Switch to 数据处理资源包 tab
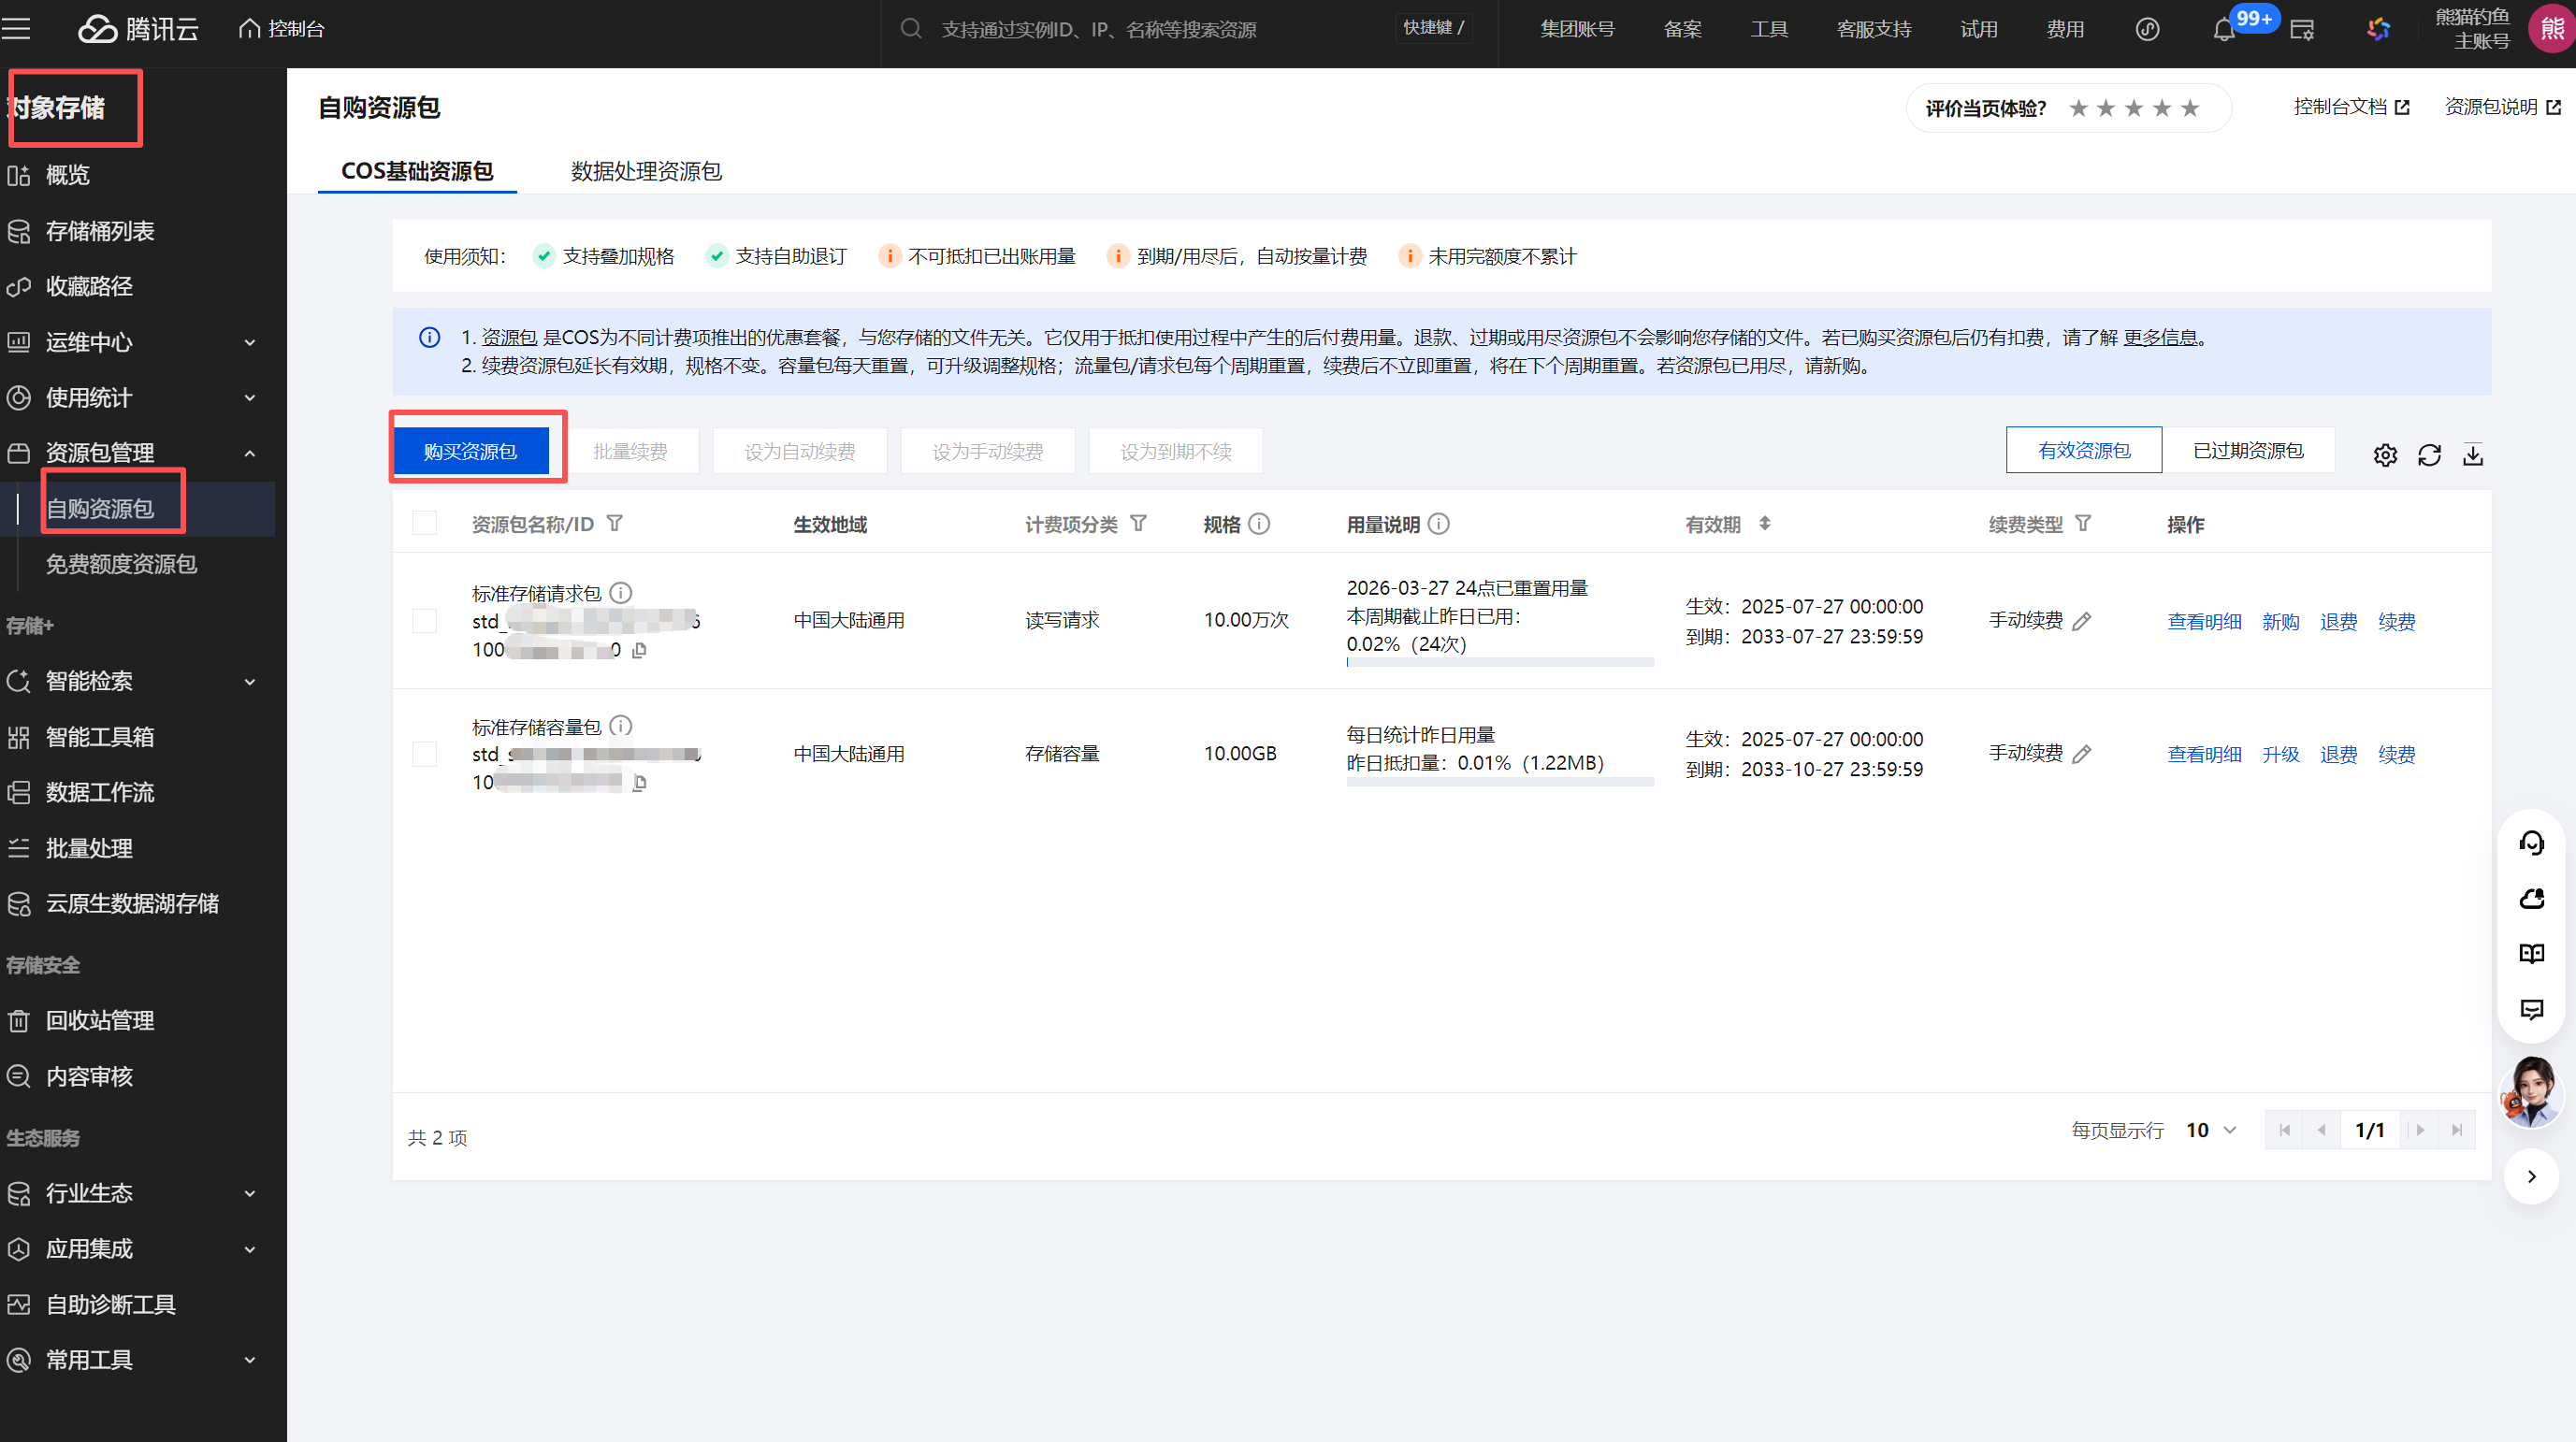 click(x=646, y=171)
